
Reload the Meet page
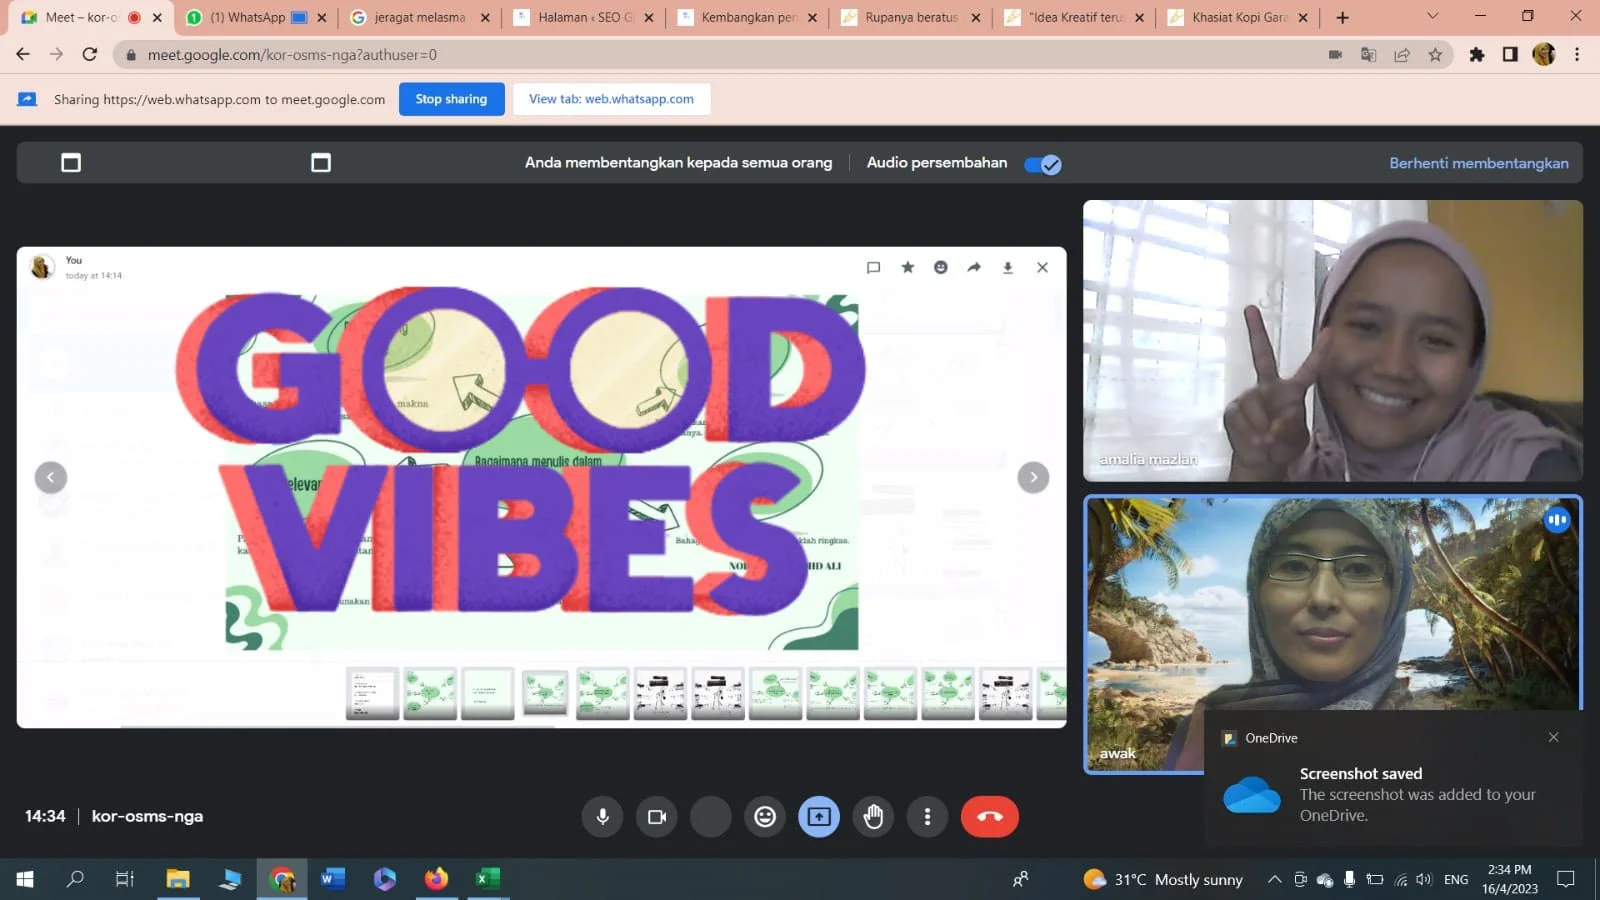click(x=90, y=55)
